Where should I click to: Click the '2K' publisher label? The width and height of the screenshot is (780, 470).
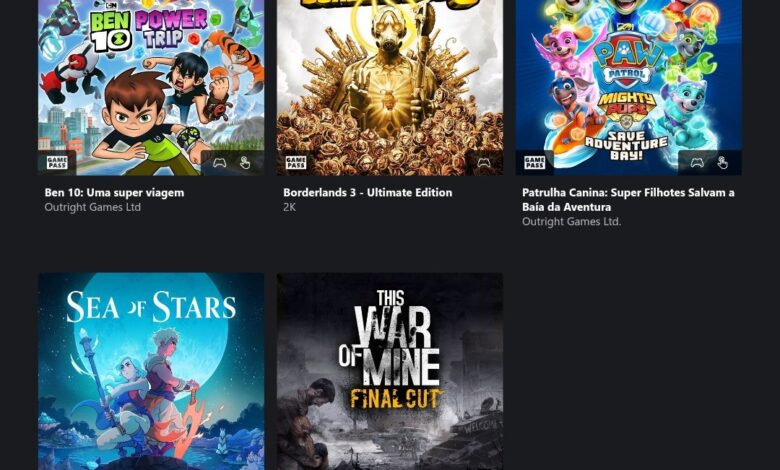click(x=290, y=207)
